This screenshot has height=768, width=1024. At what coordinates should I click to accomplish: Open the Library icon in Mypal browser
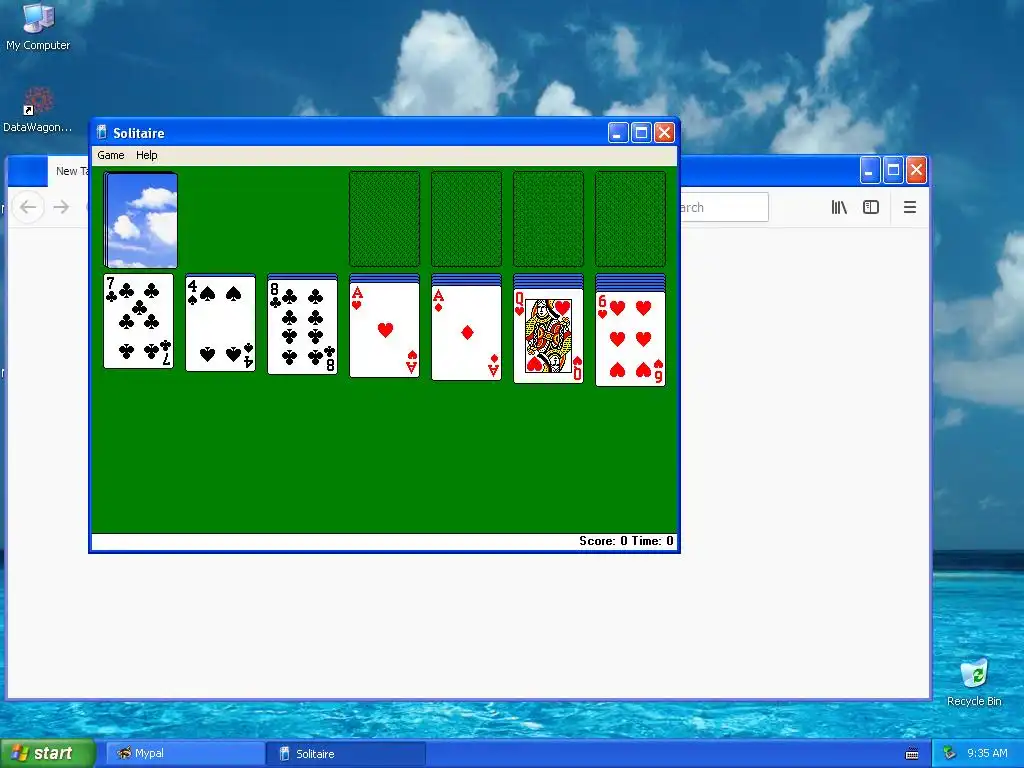click(839, 207)
